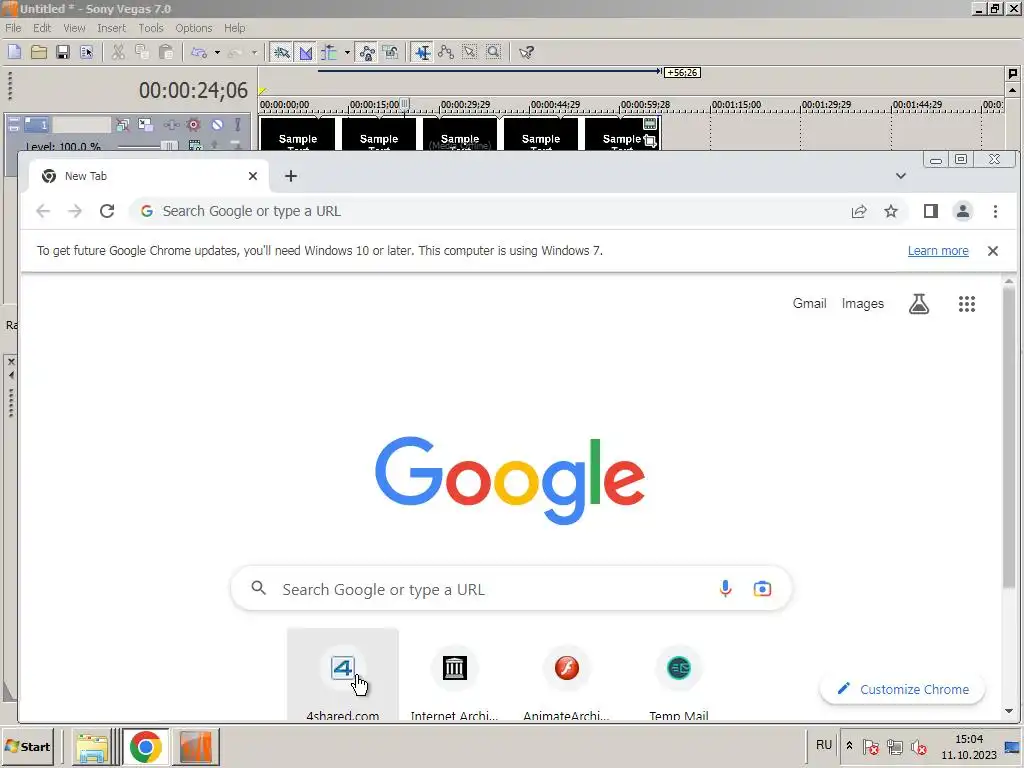Start a Google voice search
This screenshot has height=768, width=1024.
725,588
